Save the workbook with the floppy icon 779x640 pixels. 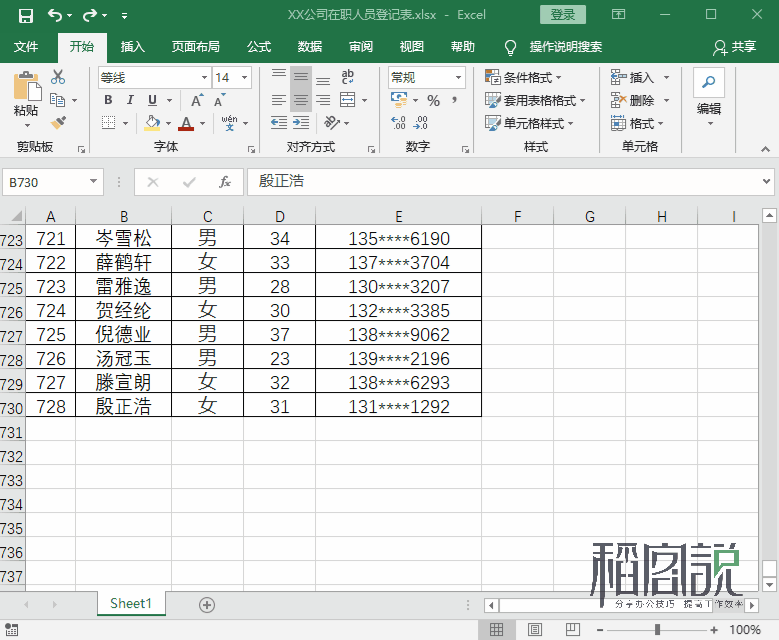pyautogui.click(x=25, y=16)
